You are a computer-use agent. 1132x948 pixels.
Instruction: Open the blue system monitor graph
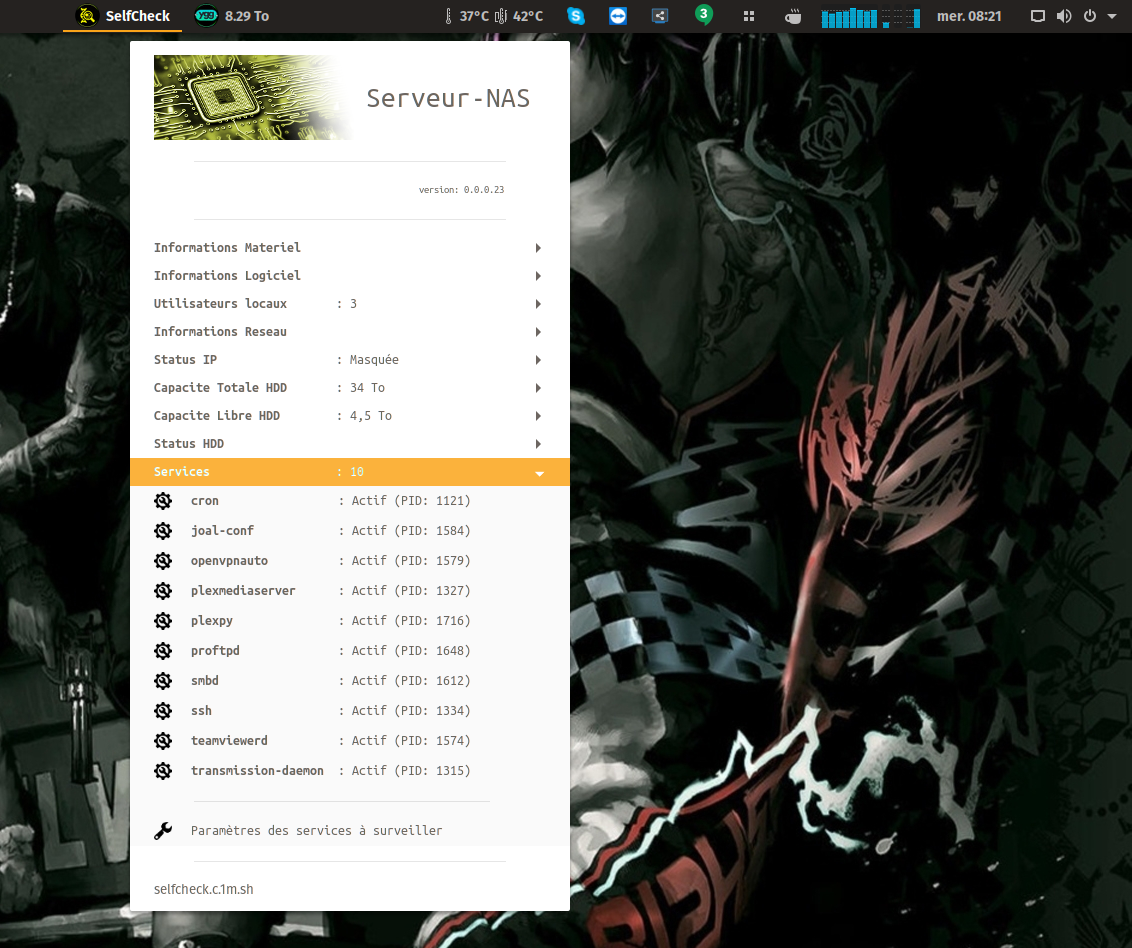click(x=871, y=17)
